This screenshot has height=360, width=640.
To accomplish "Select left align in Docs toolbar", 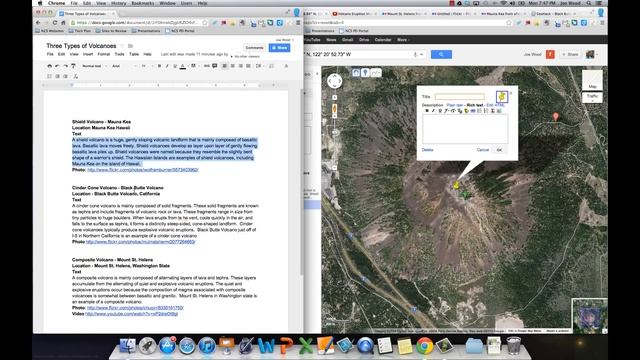I will (224, 66).
